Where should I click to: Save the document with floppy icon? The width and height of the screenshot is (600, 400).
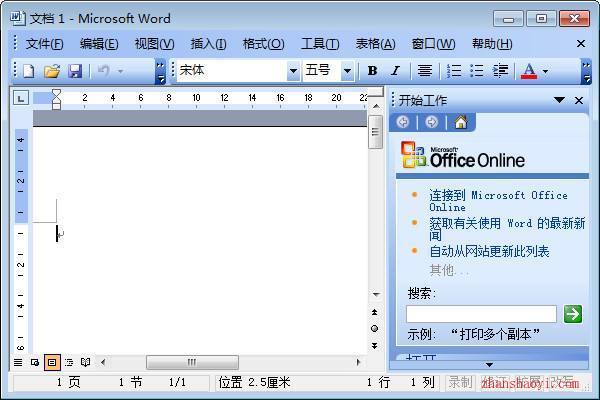[x=75, y=71]
